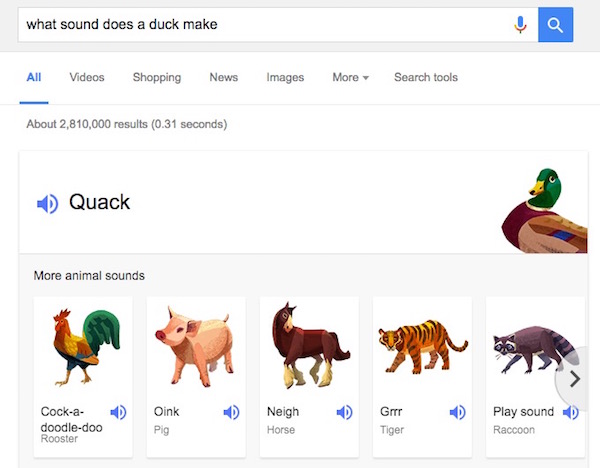The height and width of the screenshot is (468, 600).
Task: Click the rooster picture thumbnail
Action: coord(85,345)
